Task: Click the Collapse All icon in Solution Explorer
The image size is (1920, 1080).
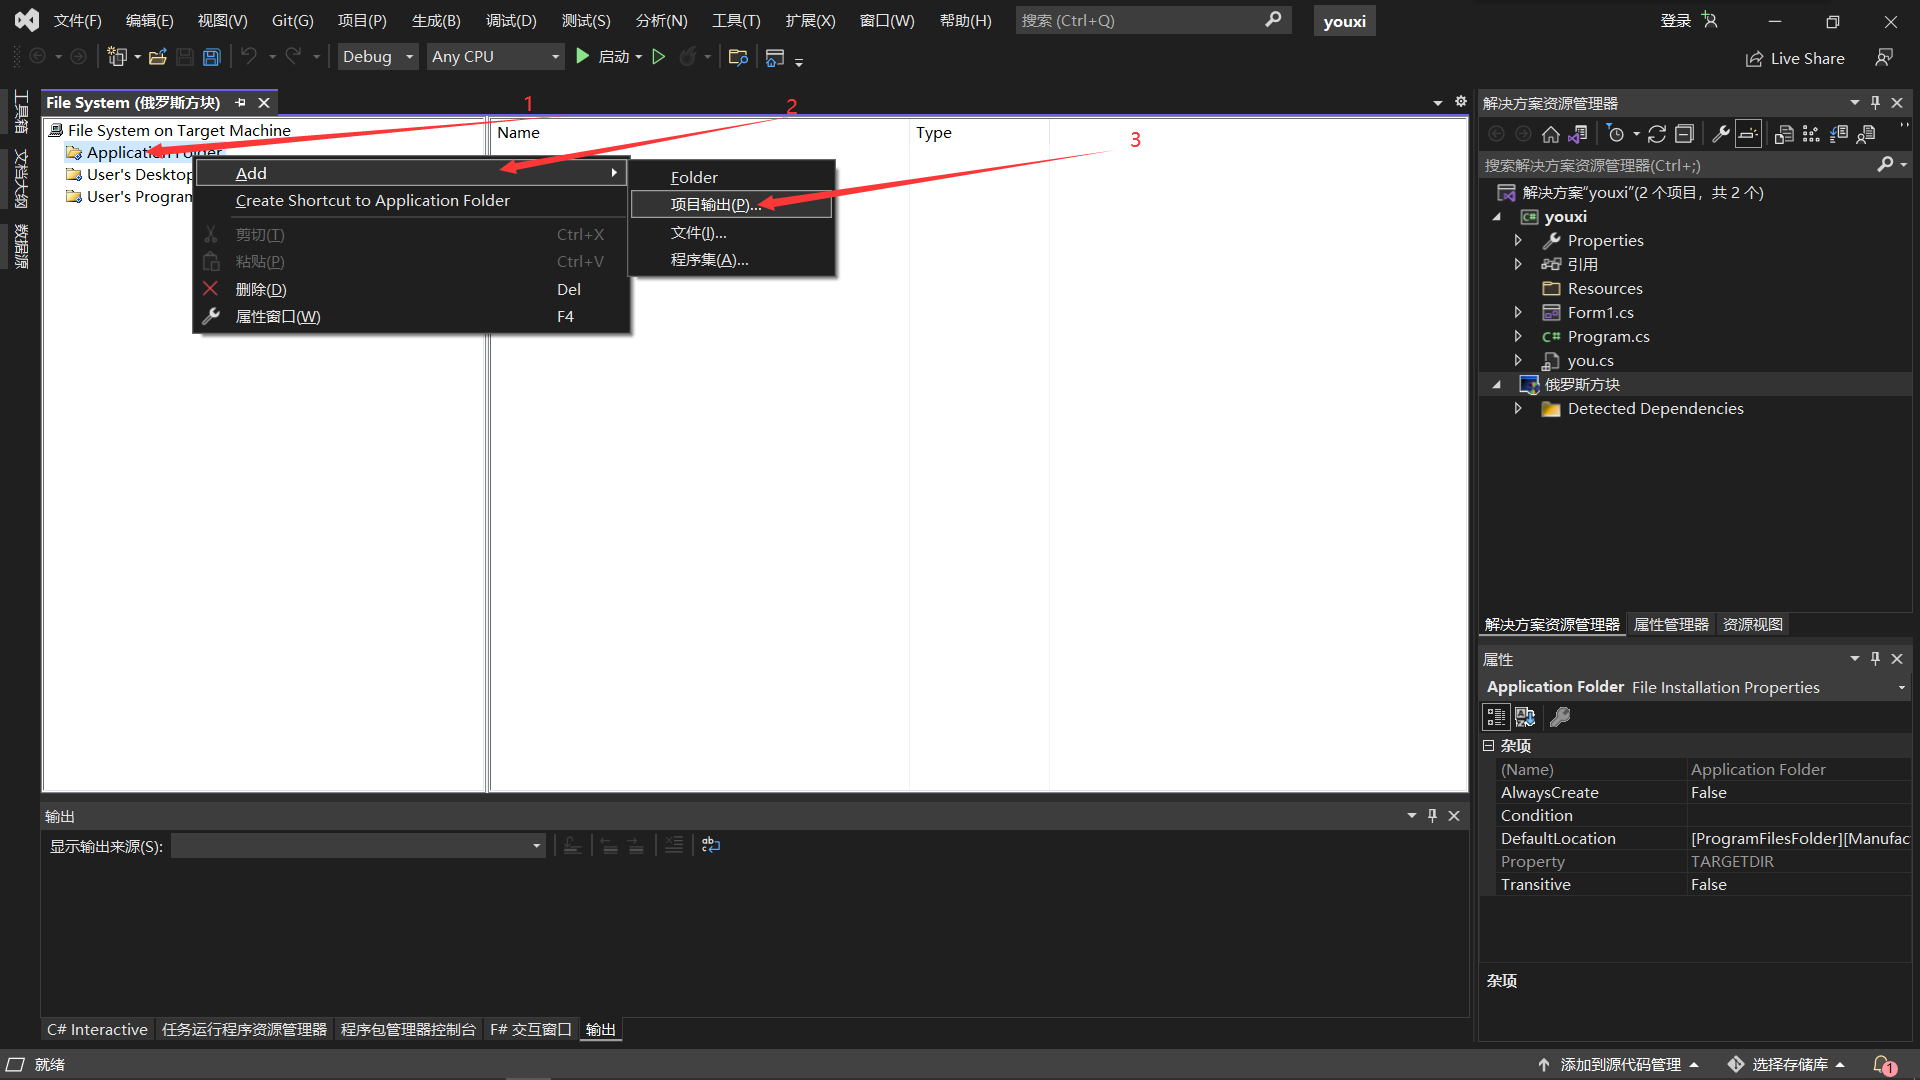Action: 1685,134
